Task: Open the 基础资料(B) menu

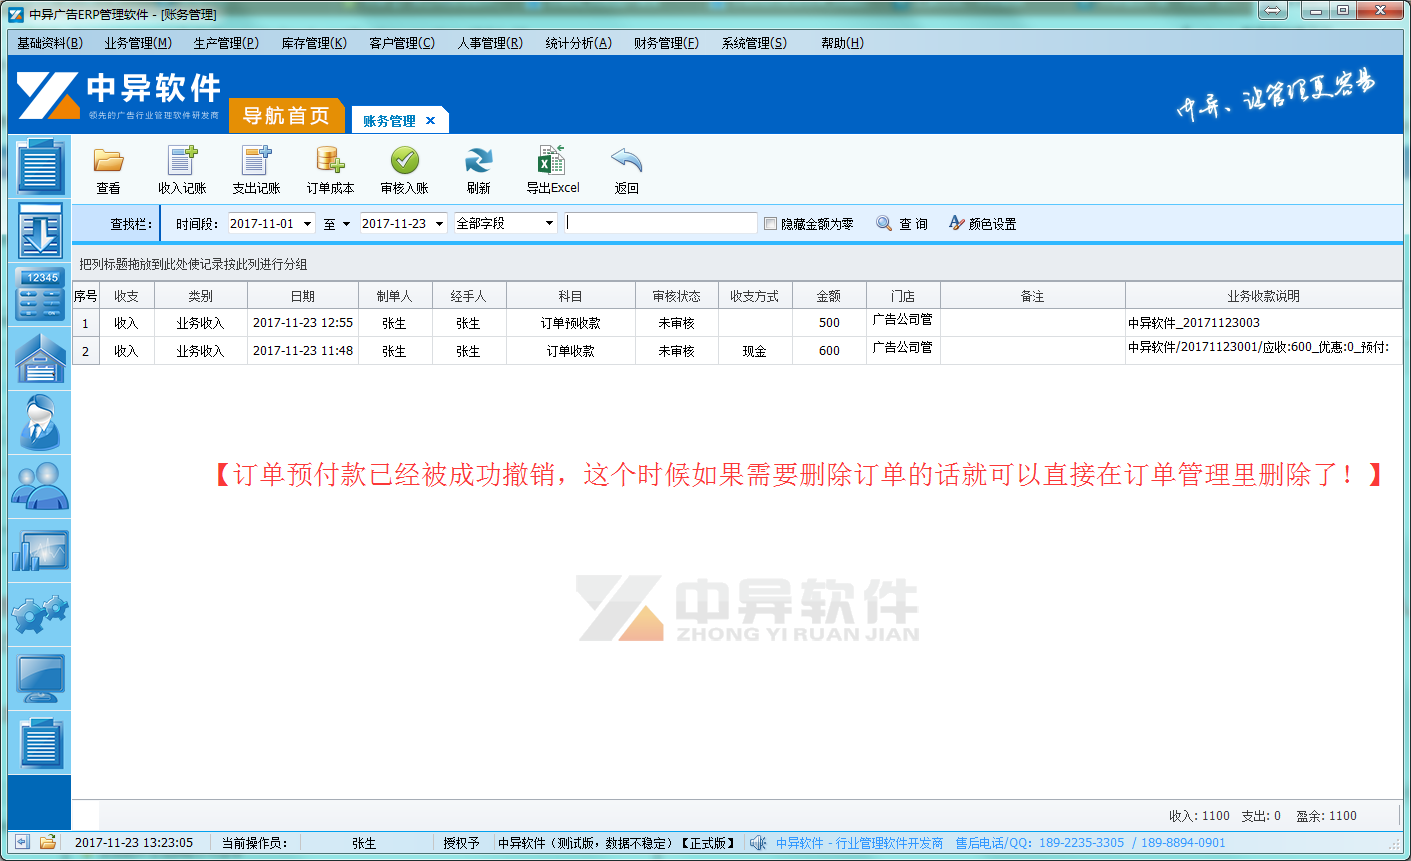Action: click(50, 43)
